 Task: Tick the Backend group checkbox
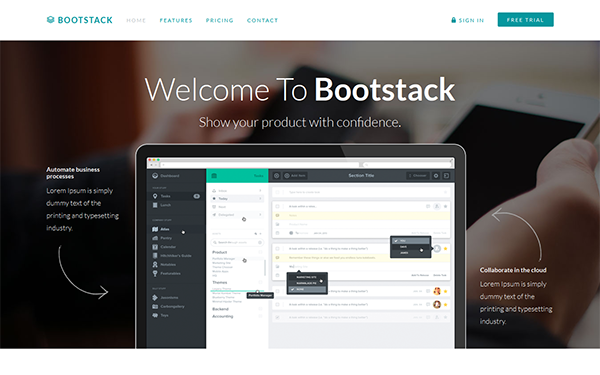point(260,309)
